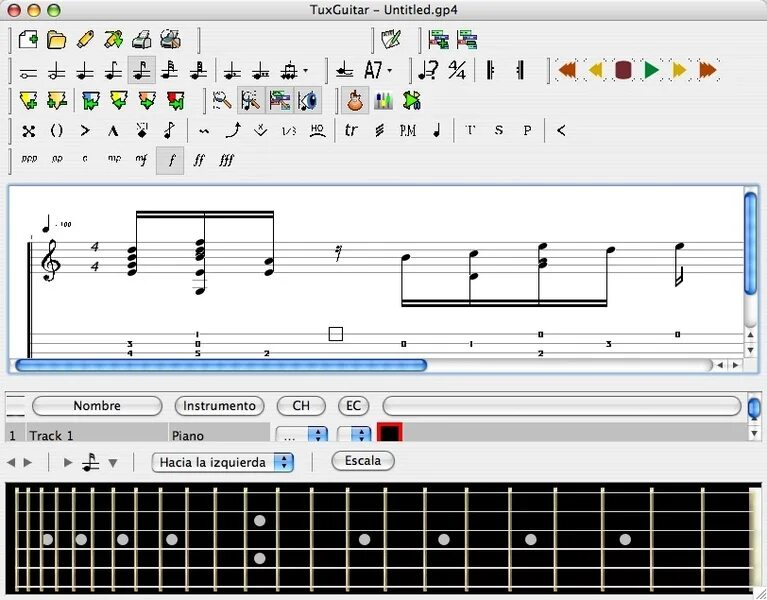The image size is (767, 600).
Task: Open a file with folder icon
Action: click(x=57, y=39)
